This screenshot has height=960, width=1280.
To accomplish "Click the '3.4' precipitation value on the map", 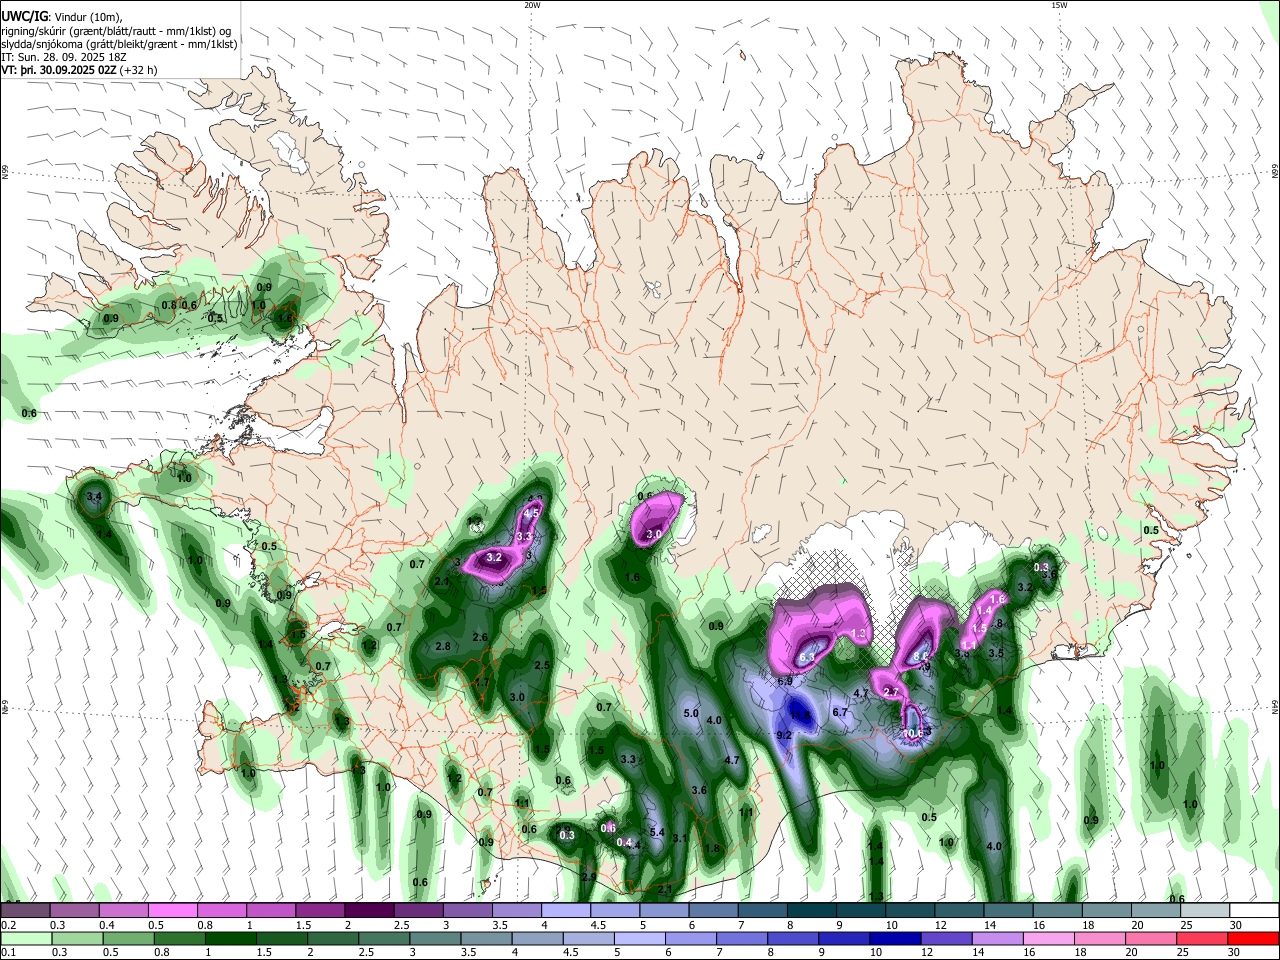I will (94, 496).
